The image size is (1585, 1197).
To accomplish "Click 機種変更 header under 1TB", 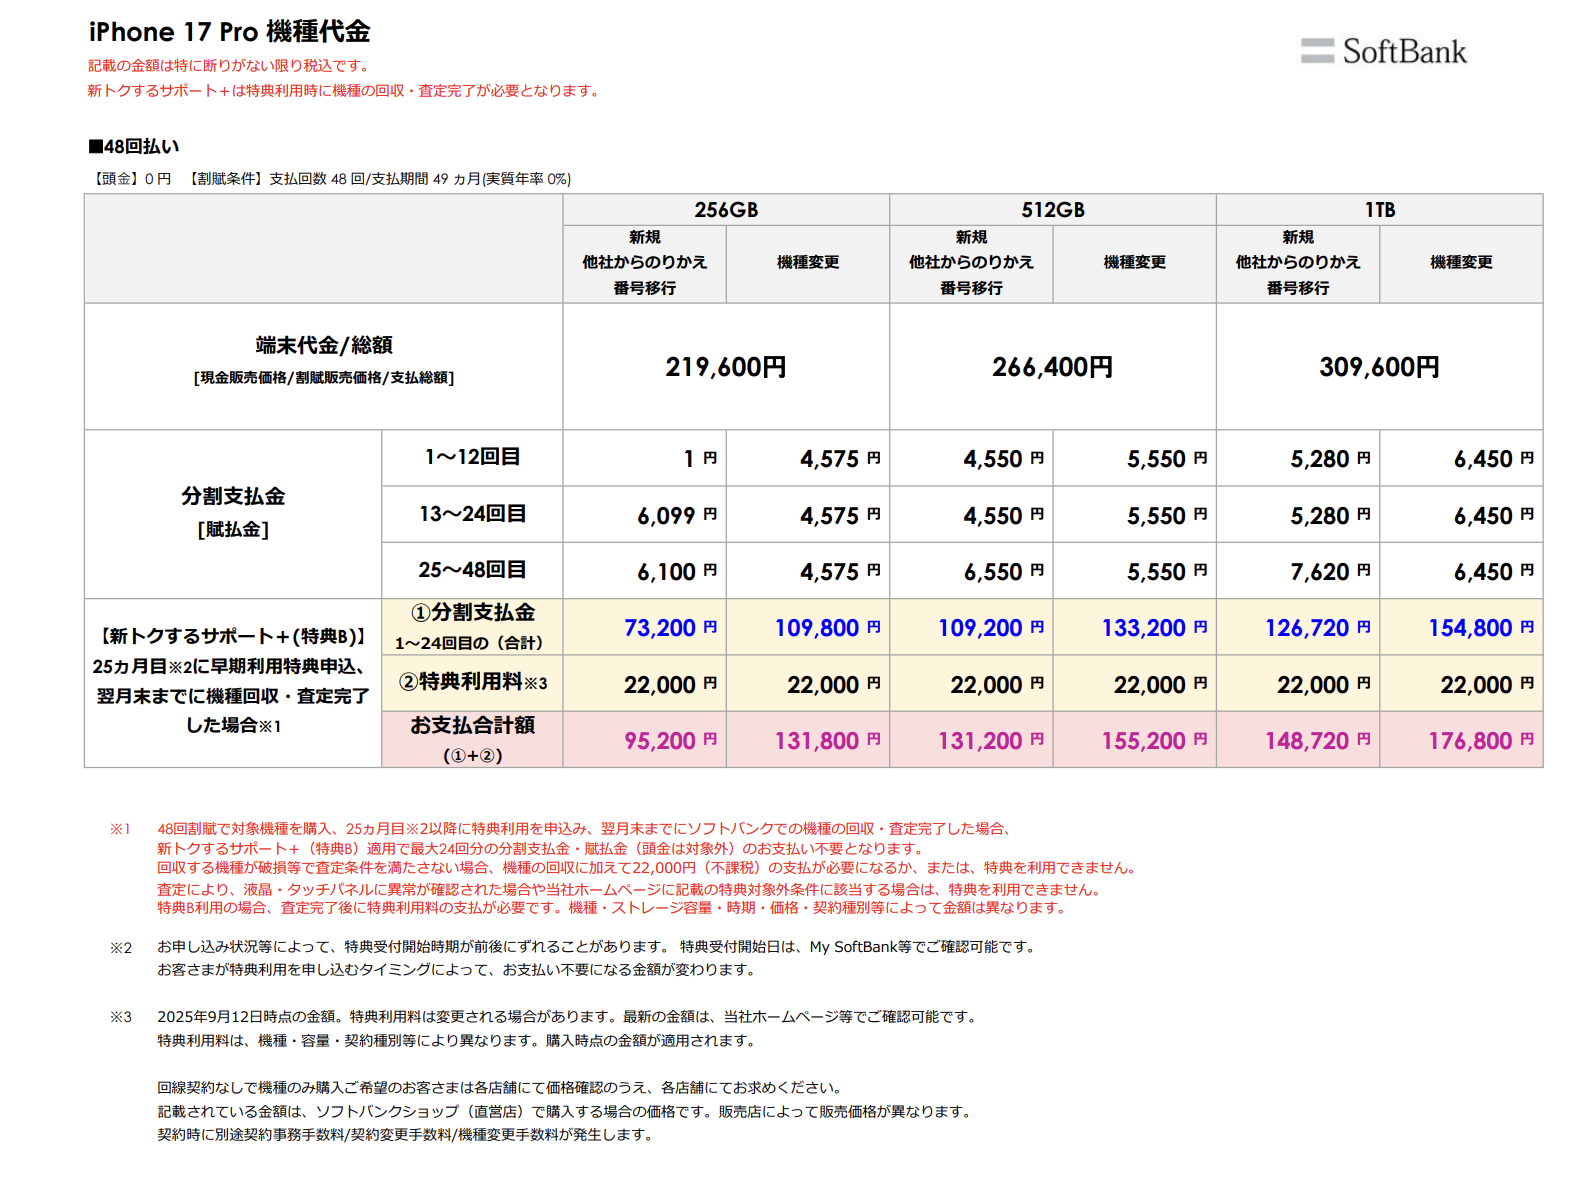I will point(1461,262).
